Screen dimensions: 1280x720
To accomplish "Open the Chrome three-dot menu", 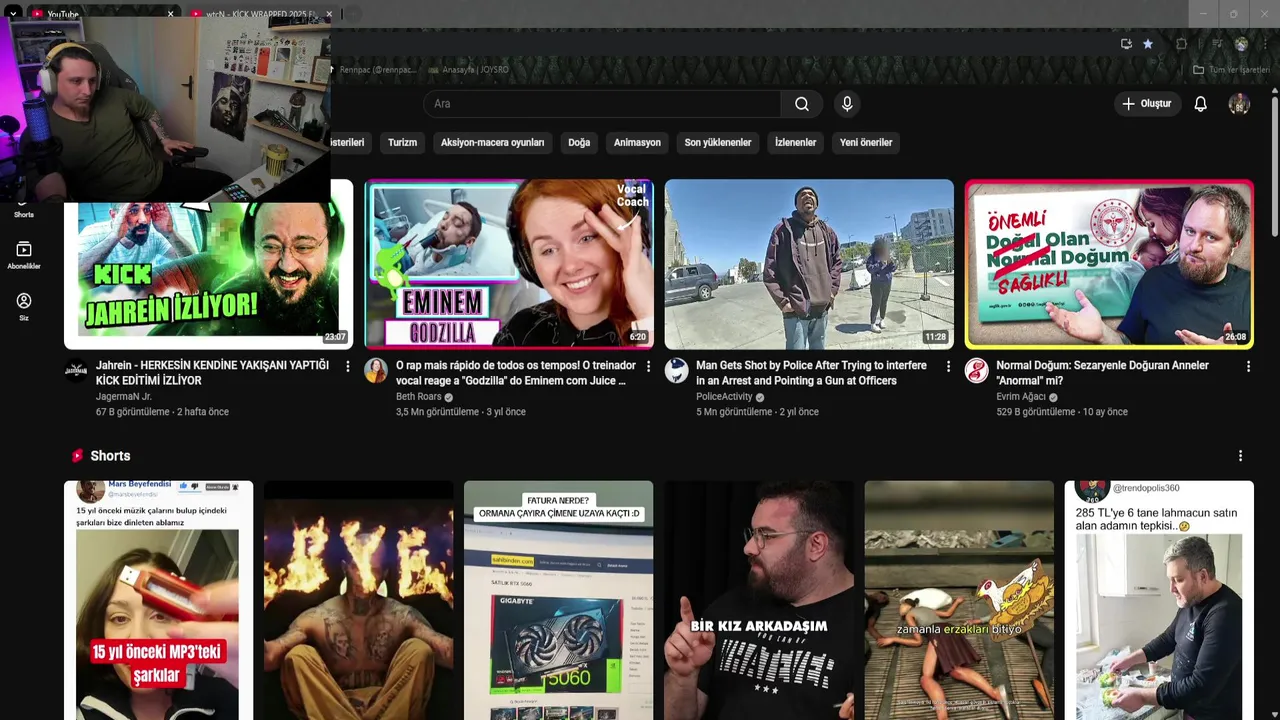I will click(1265, 44).
